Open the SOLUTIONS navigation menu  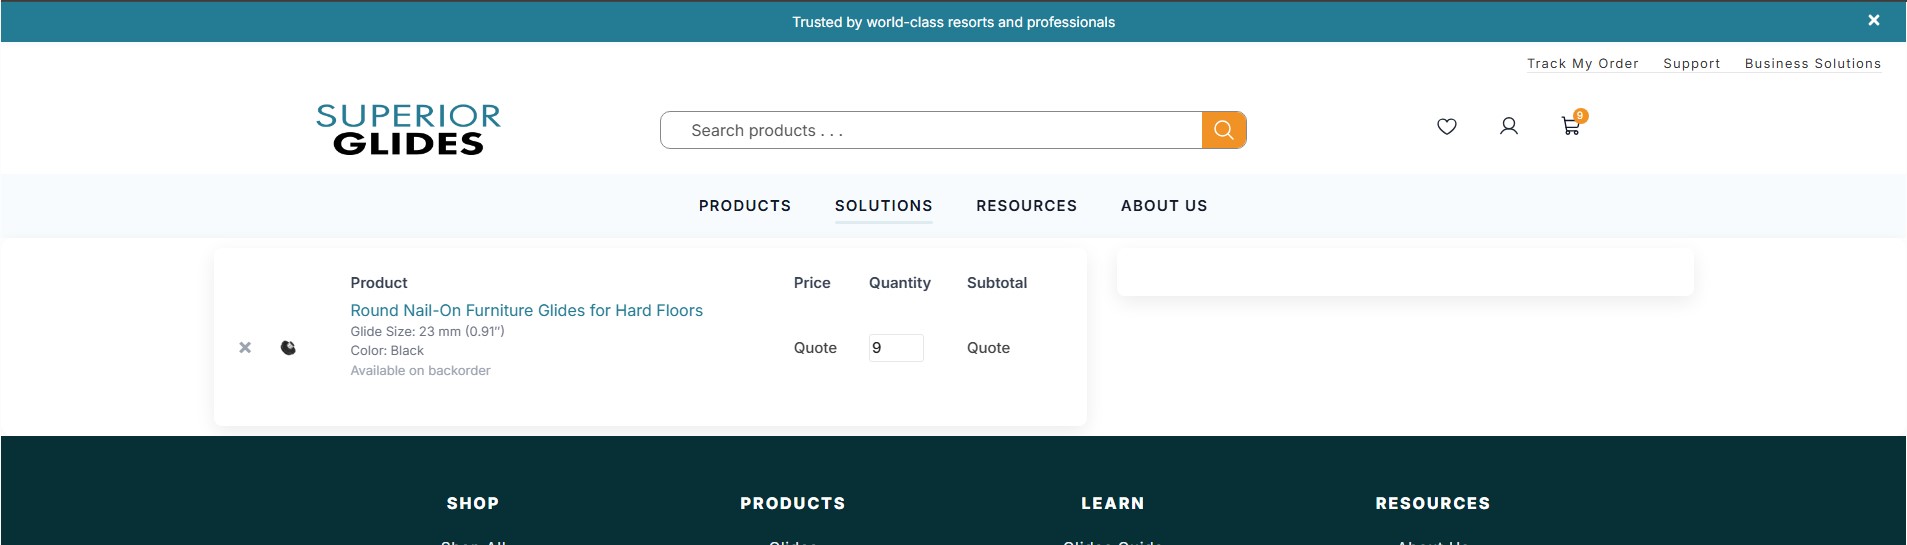[x=883, y=206]
